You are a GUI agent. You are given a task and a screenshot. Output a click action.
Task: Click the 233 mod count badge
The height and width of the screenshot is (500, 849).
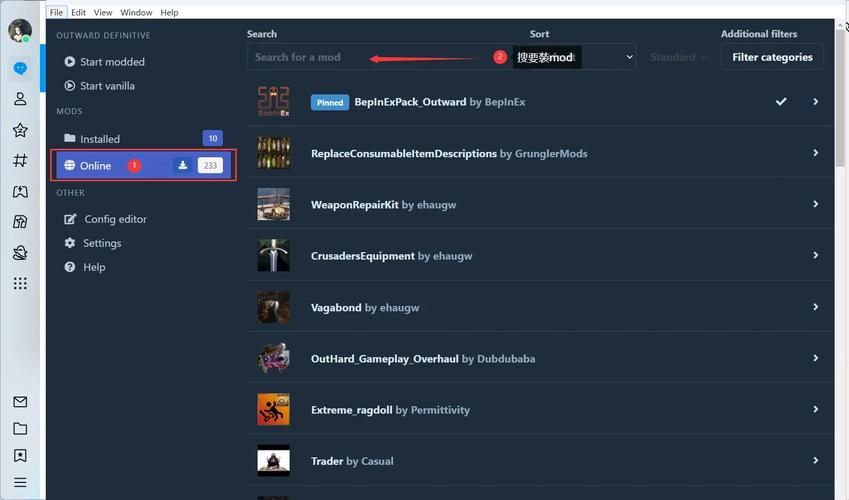click(210, 165)
